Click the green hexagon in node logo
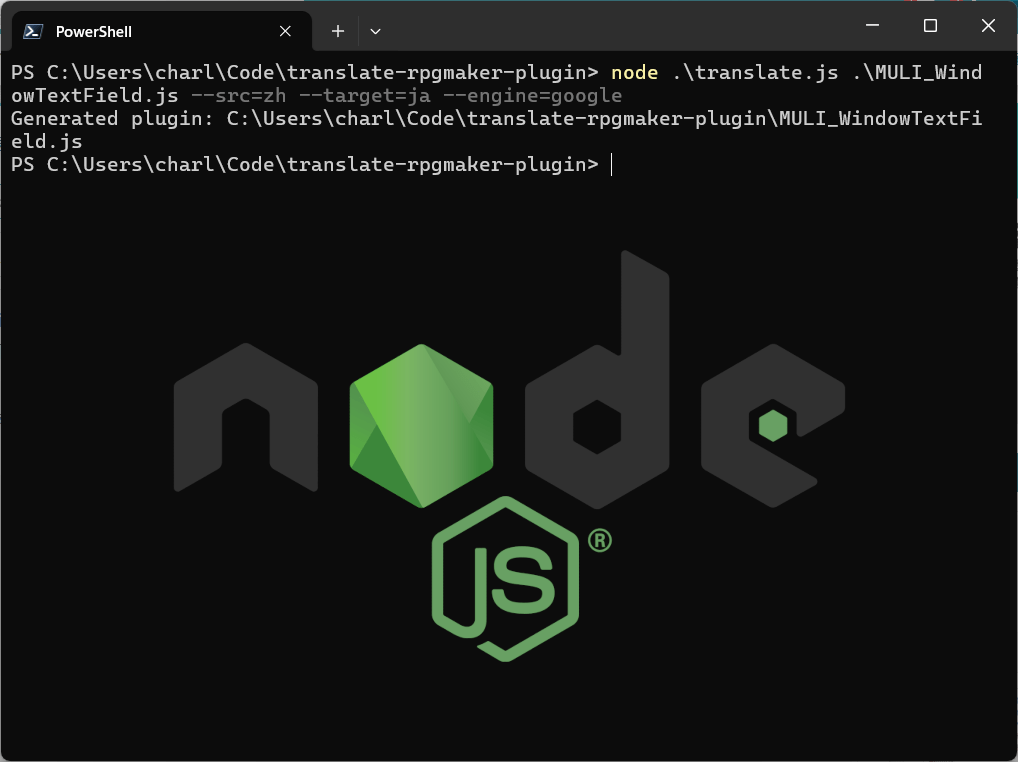Image resolution: width=1018 pixels, height=762 pixels. coord(421,426)
